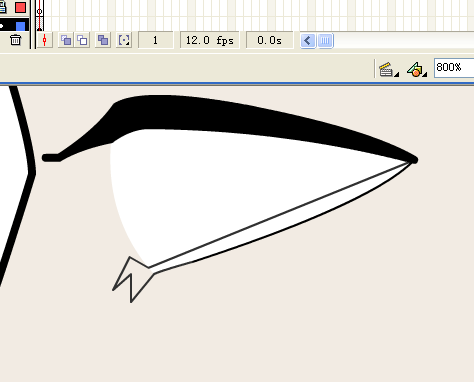
Task: Click the timeline scroll left arrow
Action: coord(308,41)
